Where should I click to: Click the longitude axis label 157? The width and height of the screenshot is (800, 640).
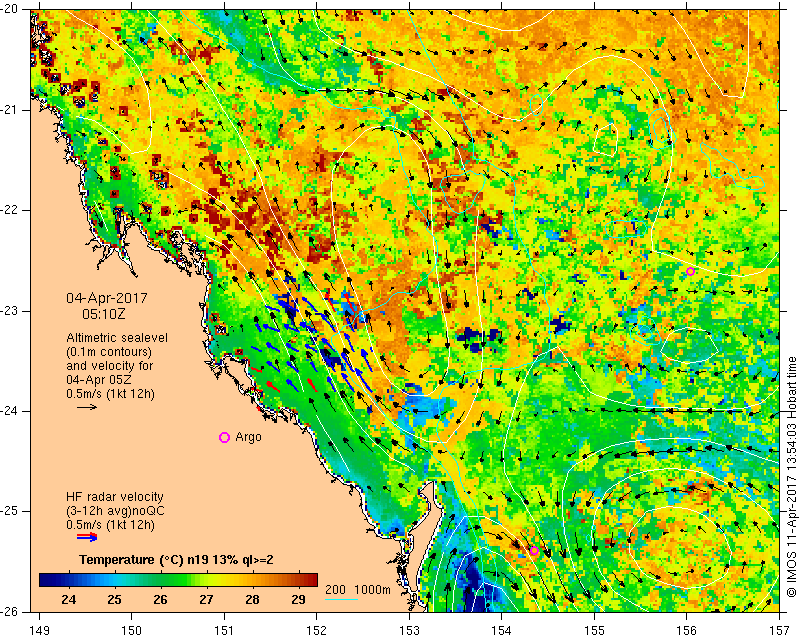(x=780, y=630)
